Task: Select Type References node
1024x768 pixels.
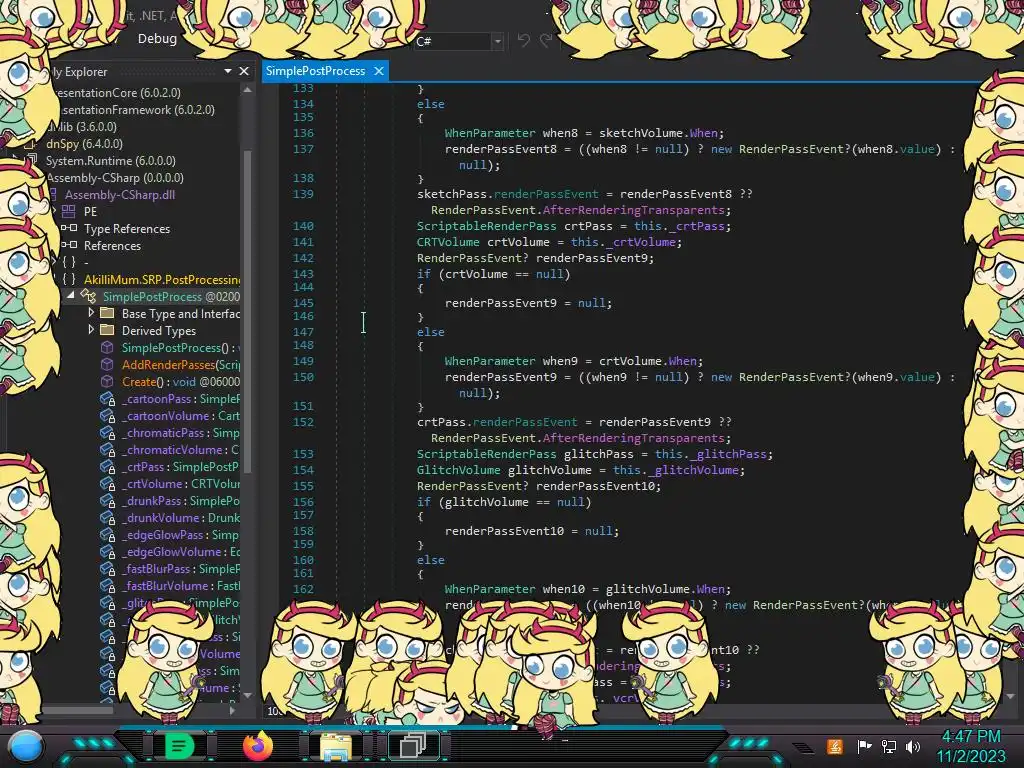Action: click(127, 229)
